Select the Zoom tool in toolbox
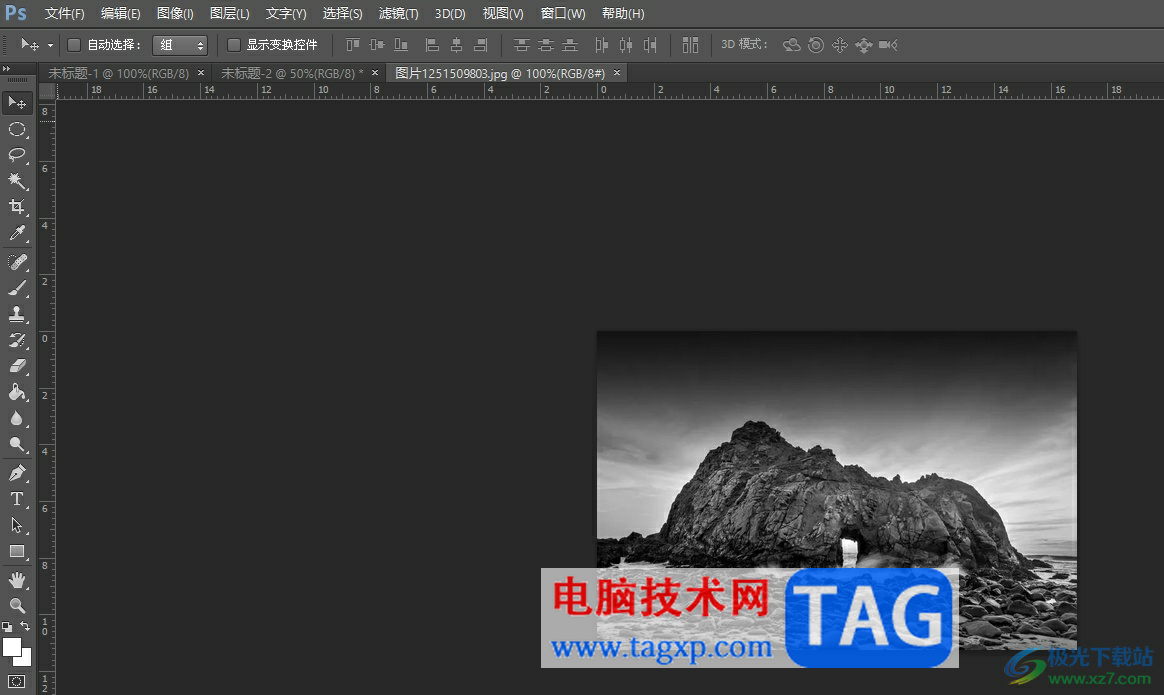The width and height of the screenshot is (1164, 695). pos(17,605)
